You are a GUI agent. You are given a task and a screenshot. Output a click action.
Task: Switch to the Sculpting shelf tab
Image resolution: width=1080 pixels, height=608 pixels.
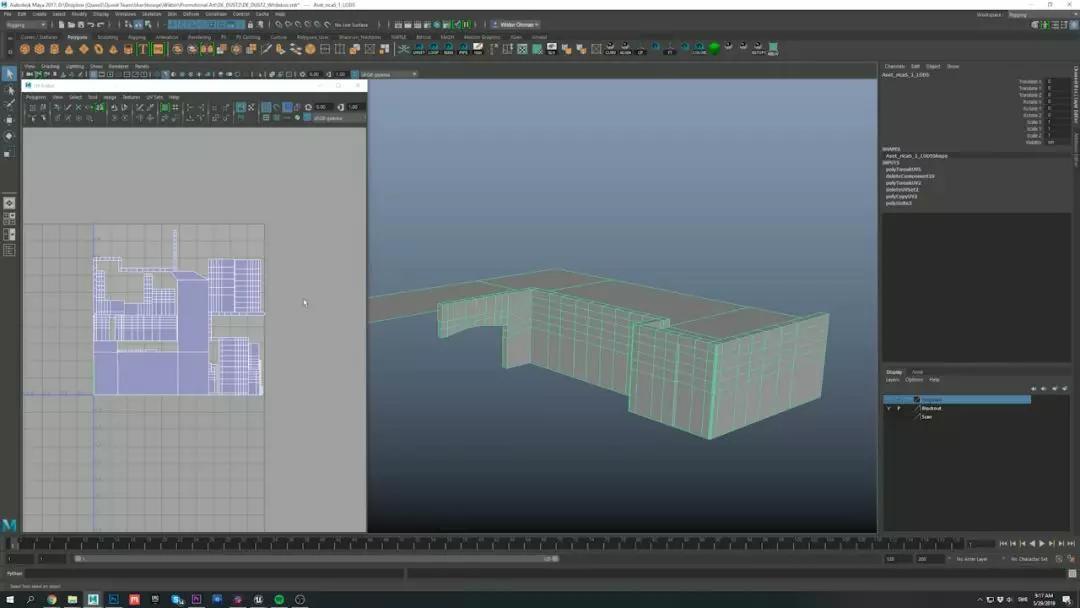click(x=107, y=37)
